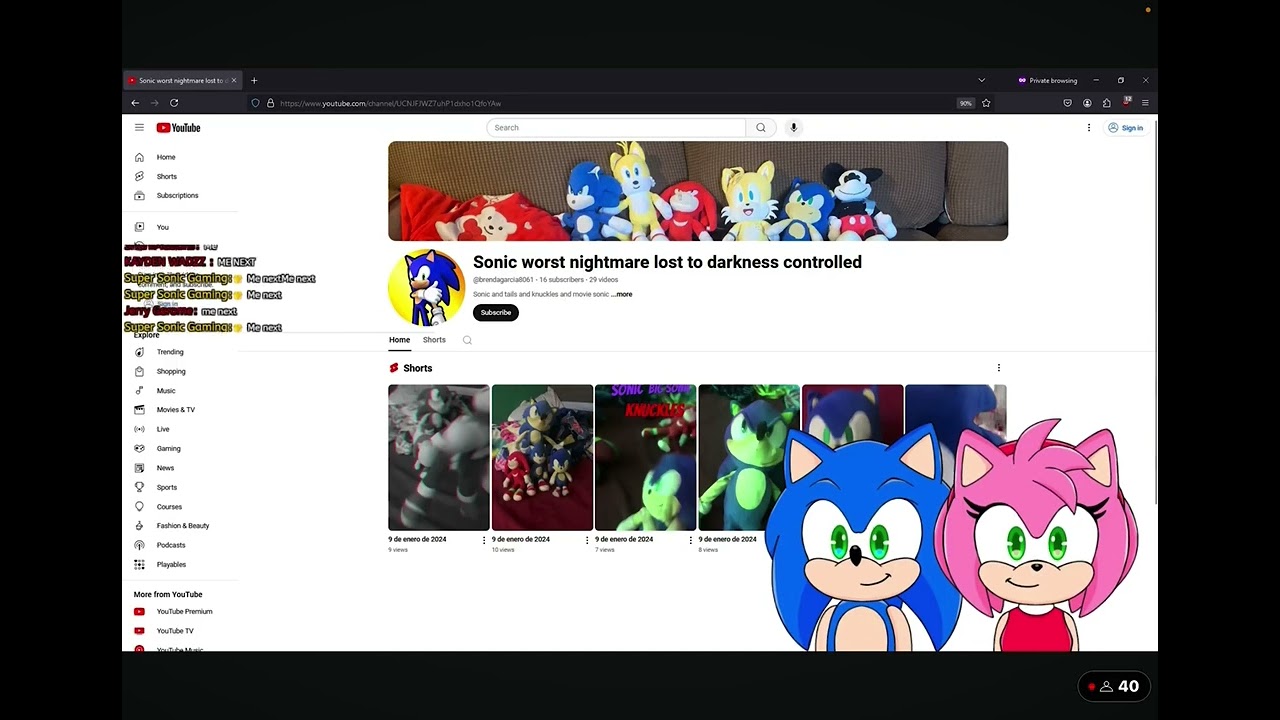The image size is (1280, 720).
Task: Click the Private browsing indicator
Action: pyautogui.click(x=1048, y=80)
